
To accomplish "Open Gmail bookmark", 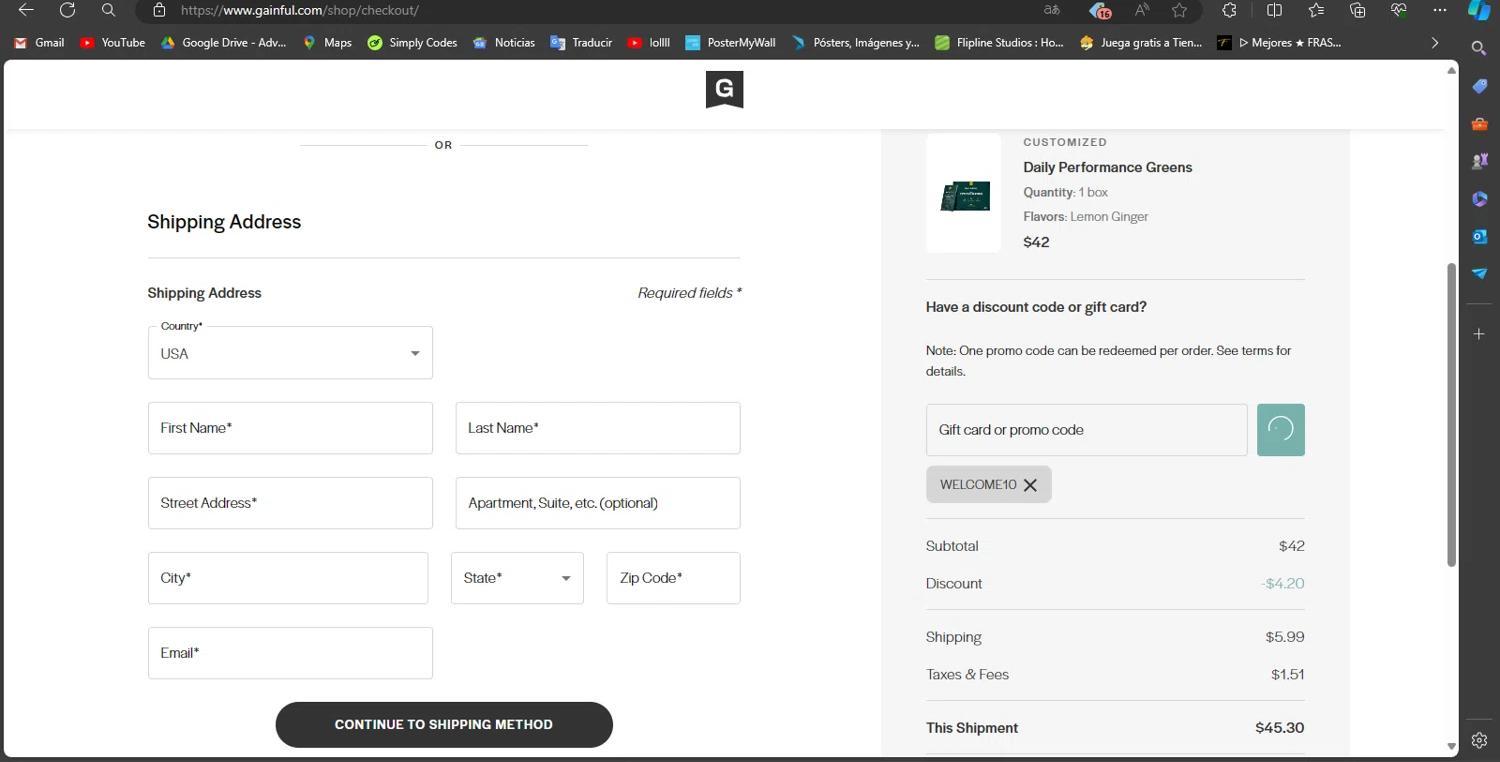I will click(39, 43).
